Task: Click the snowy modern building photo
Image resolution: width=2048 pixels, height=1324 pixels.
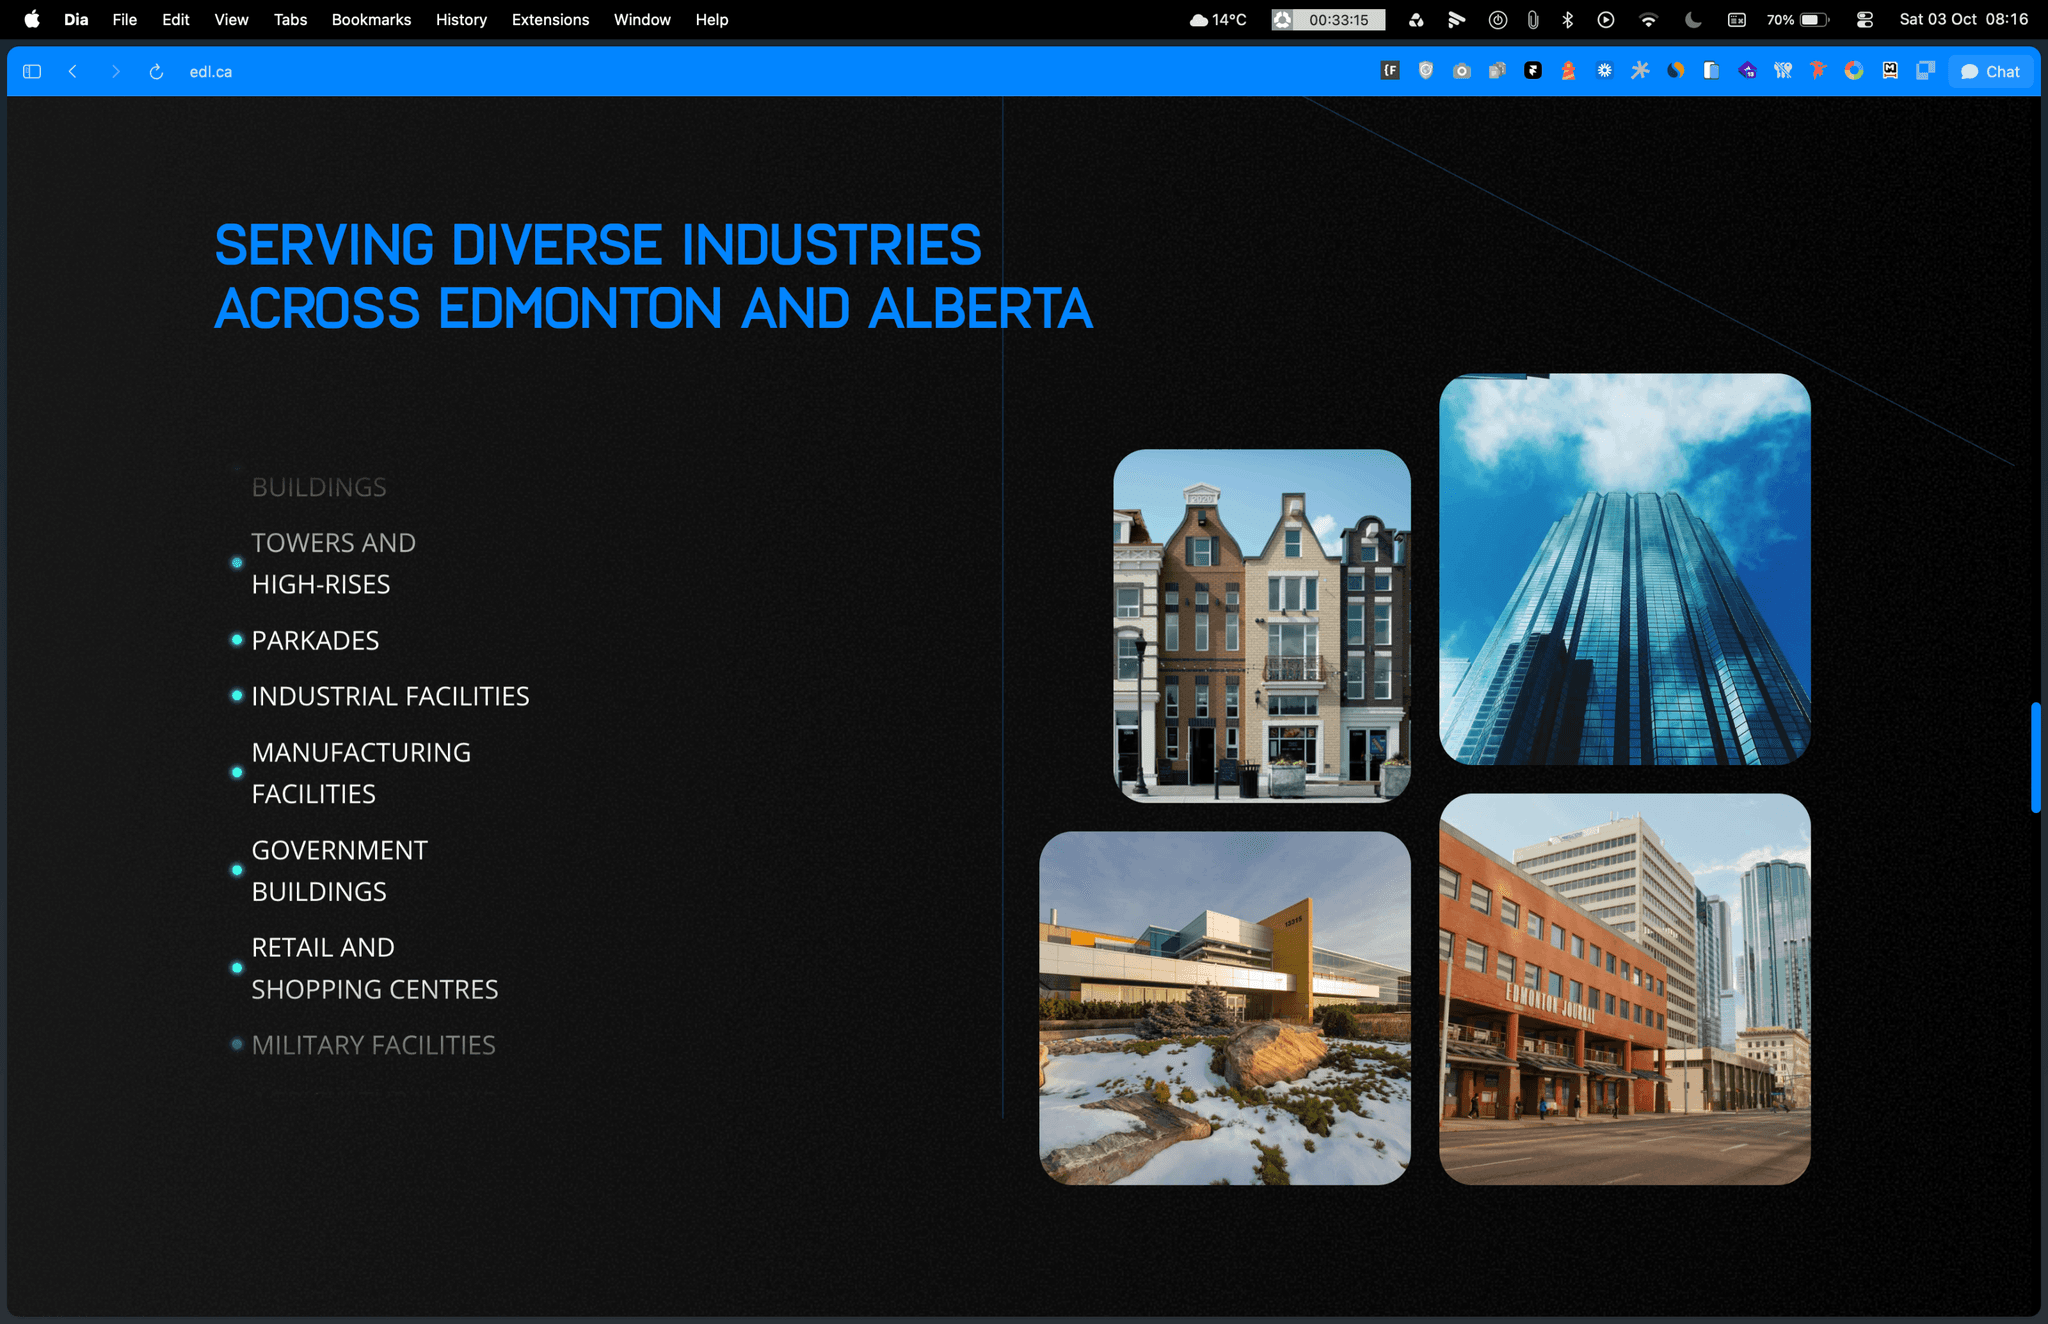Action: (x=1225, y=1008)
